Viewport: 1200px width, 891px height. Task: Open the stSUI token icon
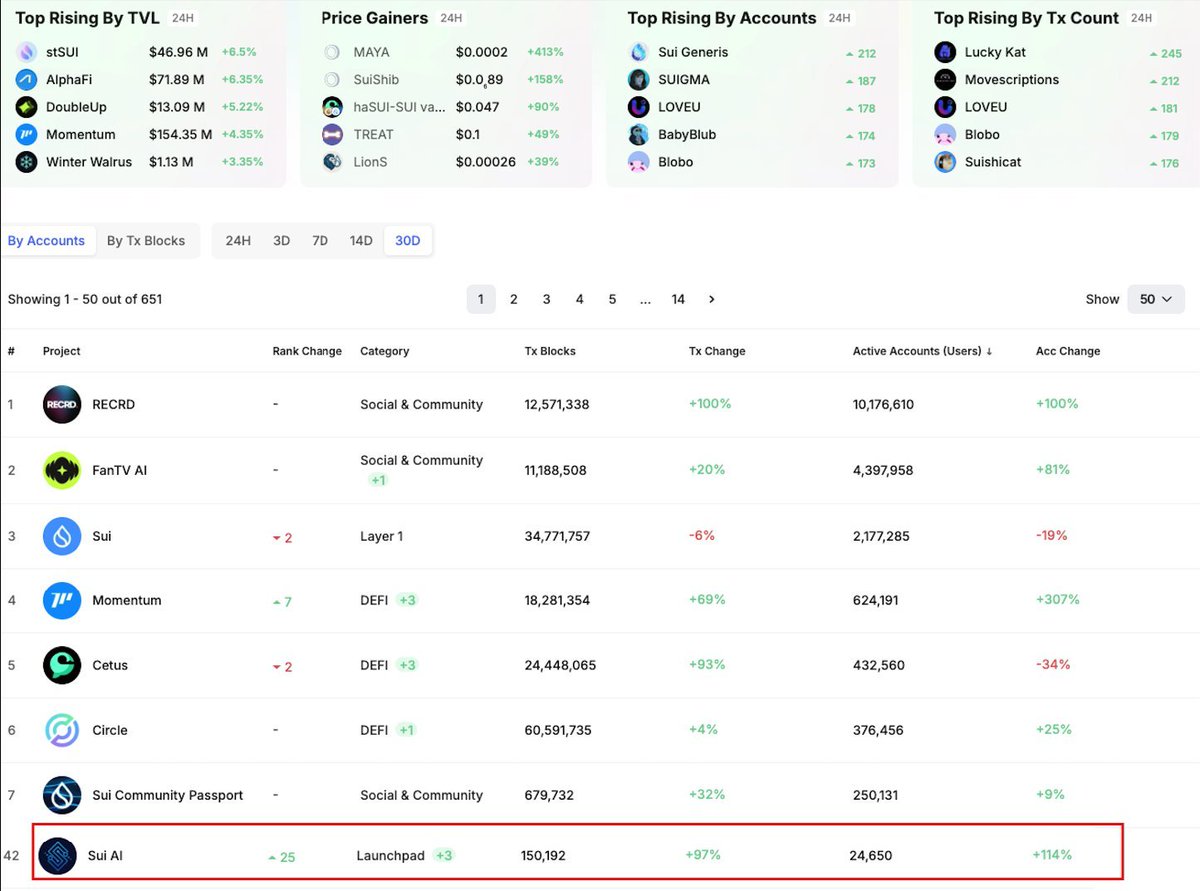[27, 52]
